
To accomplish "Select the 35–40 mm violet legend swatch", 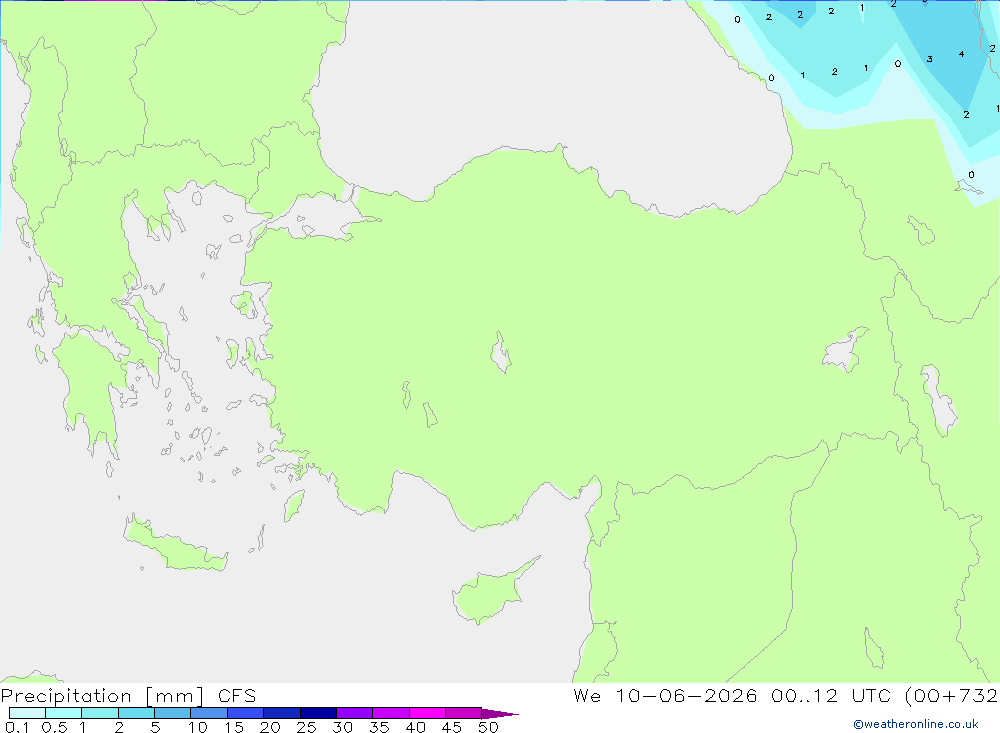I will [x=391, y=713].
